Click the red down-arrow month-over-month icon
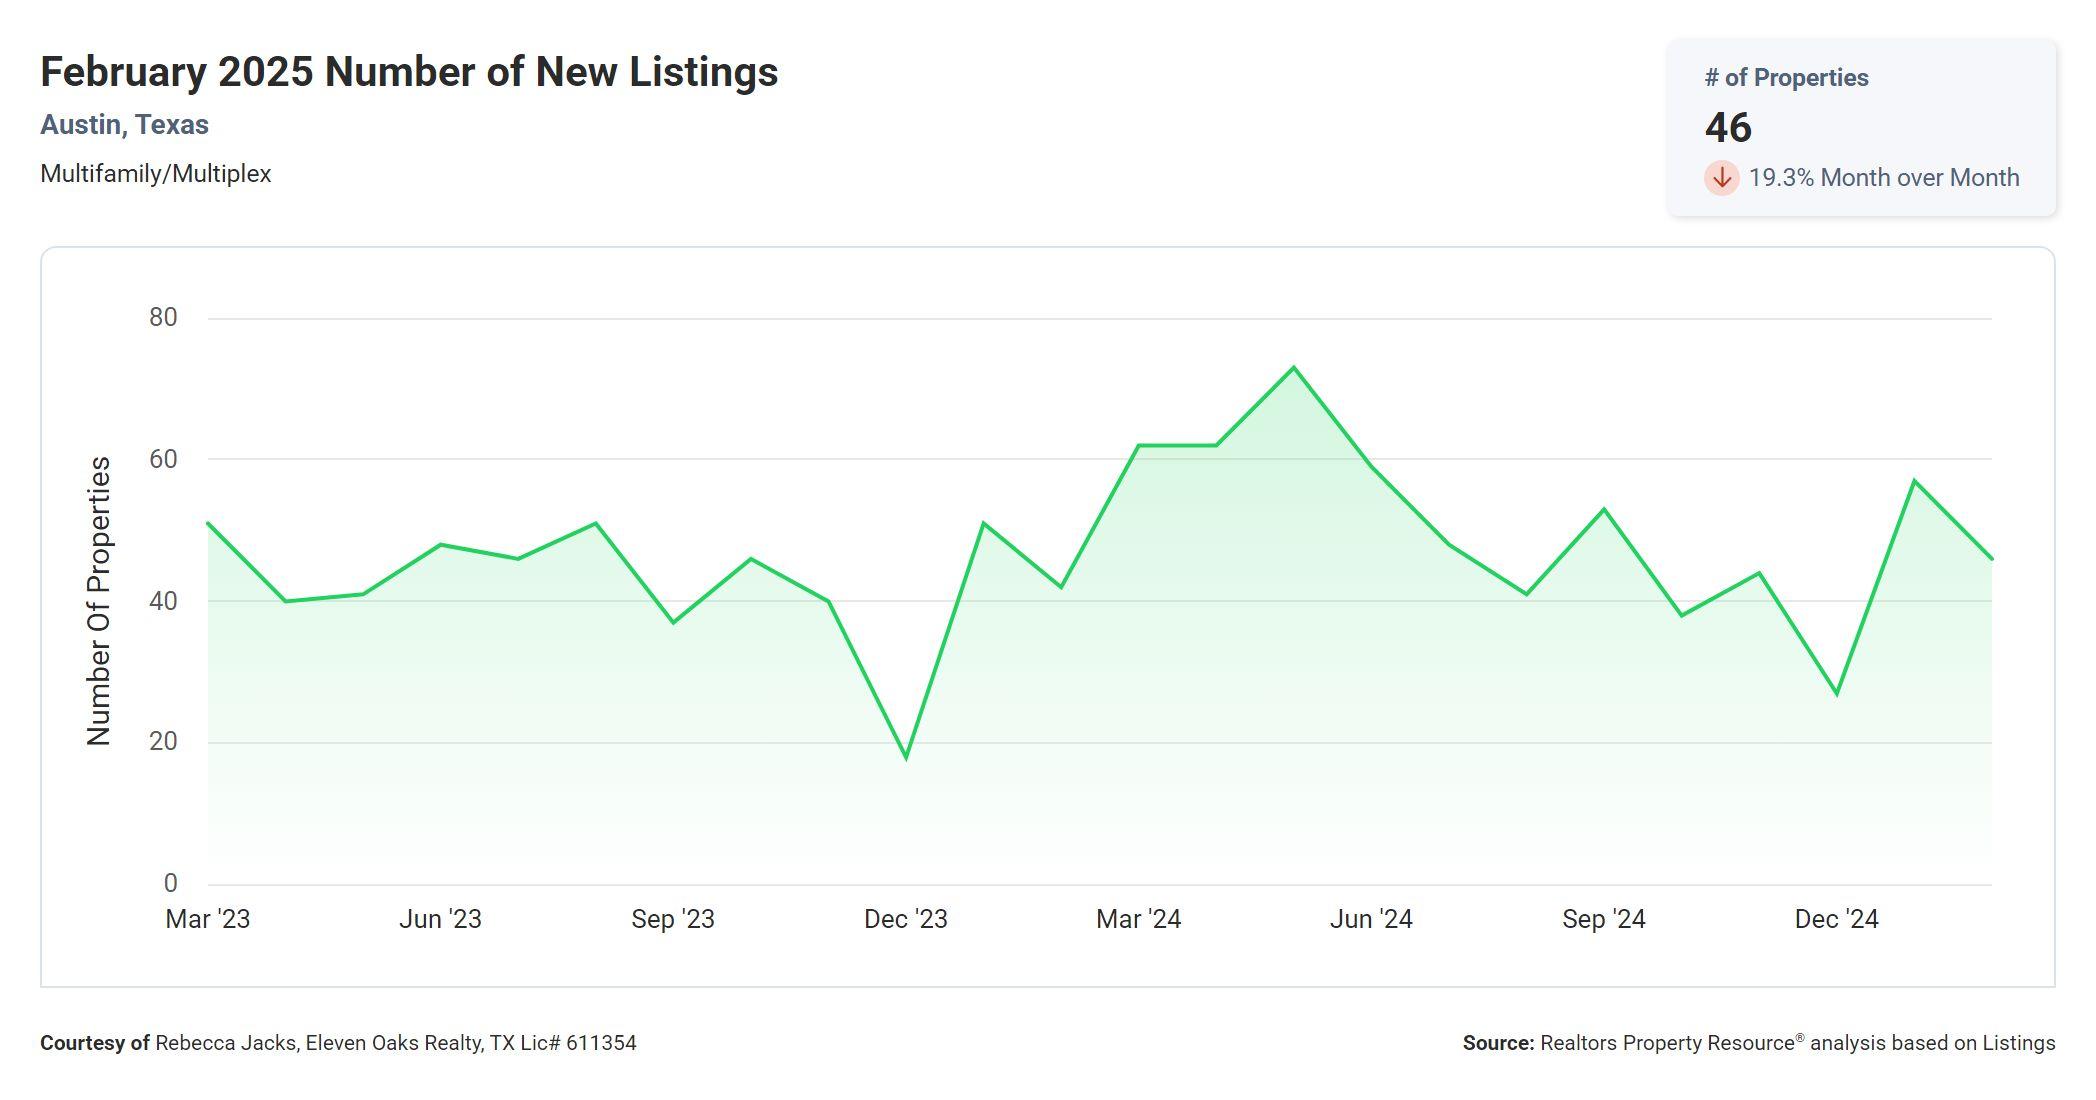This screenshot has width=2096, height=1100. coord(1721,178)
